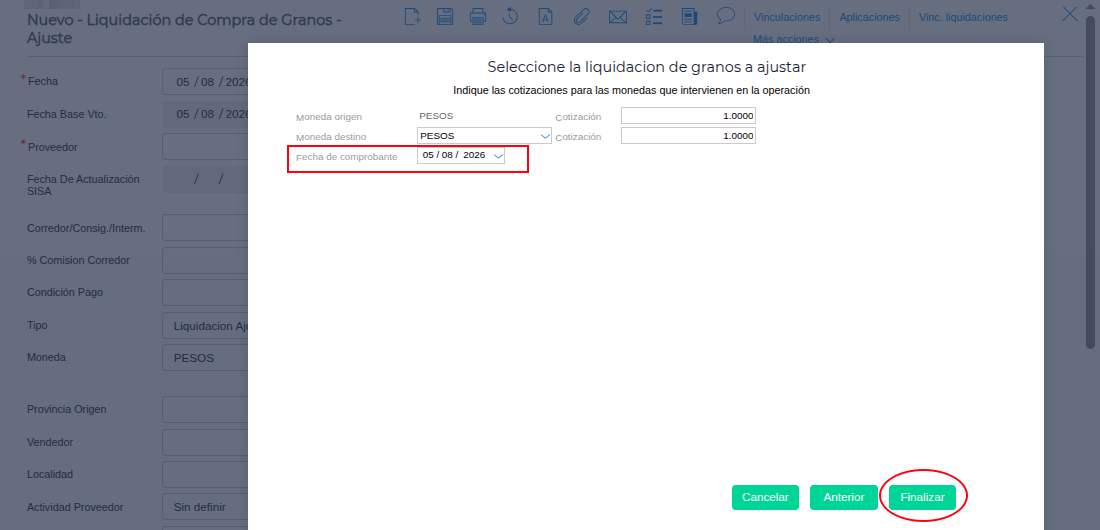The height and width of the screenshot is (530, 1100).
Task: Click the Moneda PESOS field in background form
Action: 205,357
